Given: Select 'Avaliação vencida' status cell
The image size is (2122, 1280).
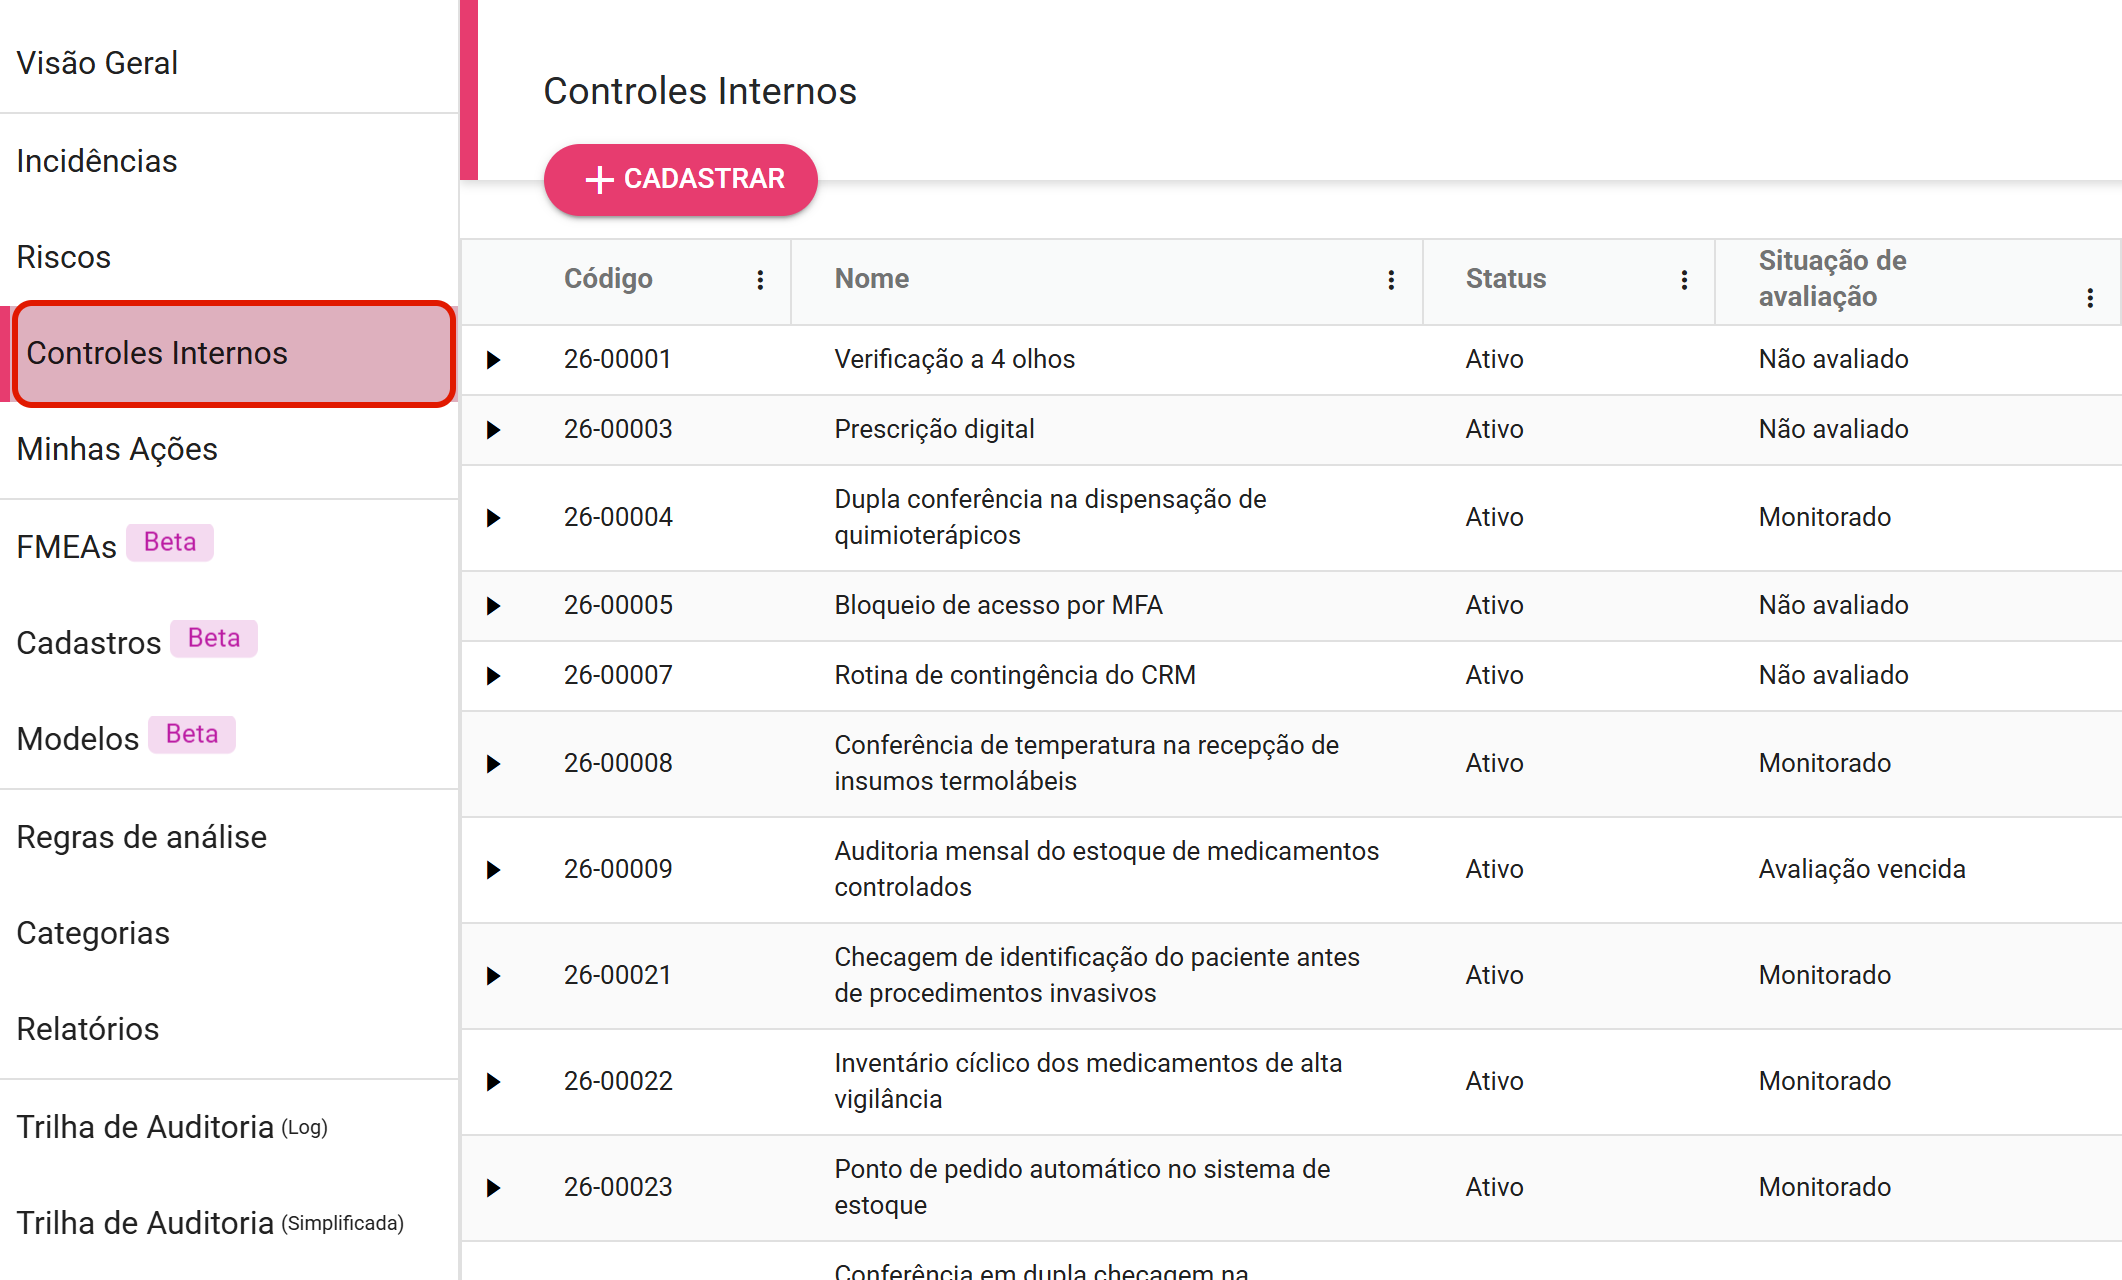Looking at the screenshot, I should pyautogui.click(x=1862, y=869).
